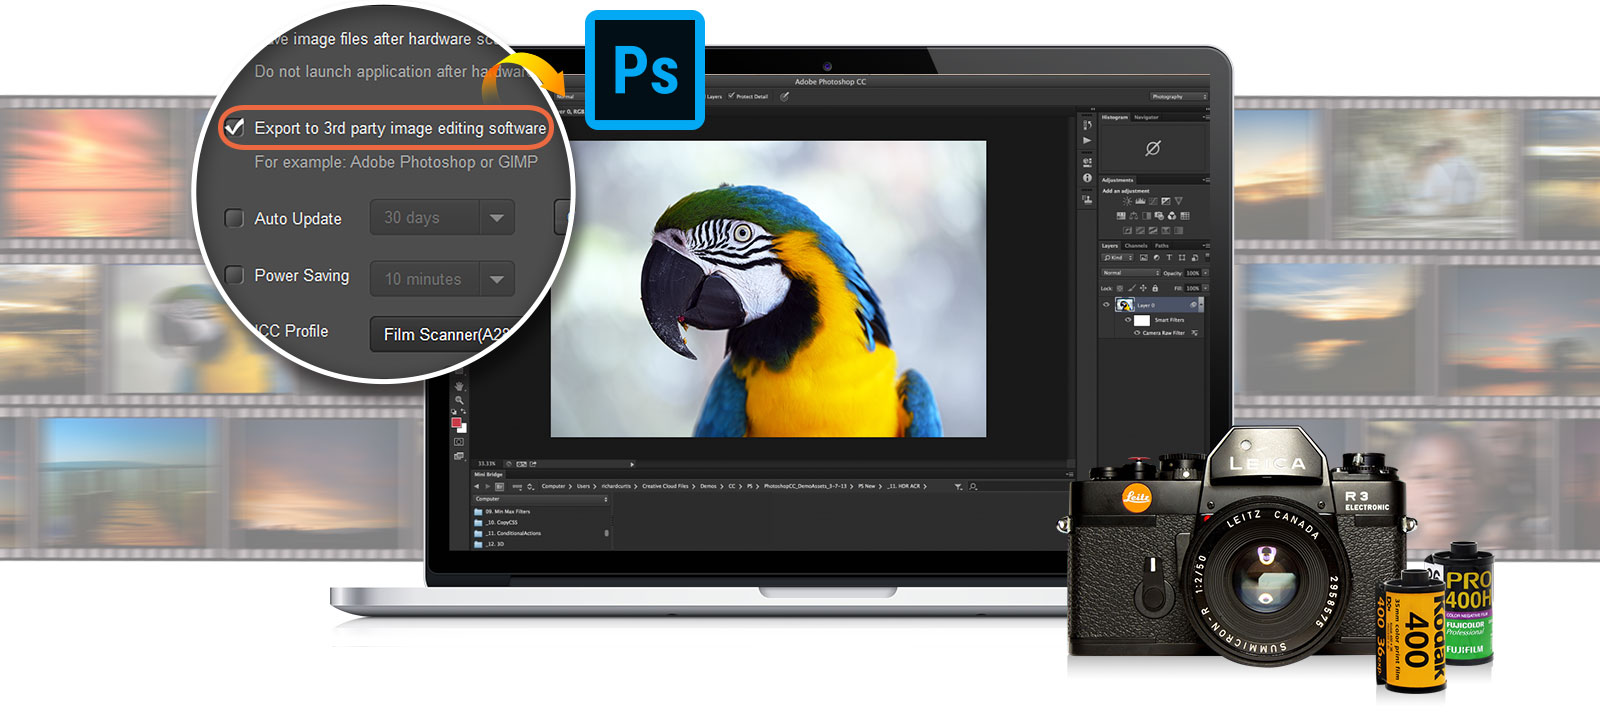Screen dimensions: 1600x722
Task: Click the Fill 100% field
Action: (x=1192, y=288)
